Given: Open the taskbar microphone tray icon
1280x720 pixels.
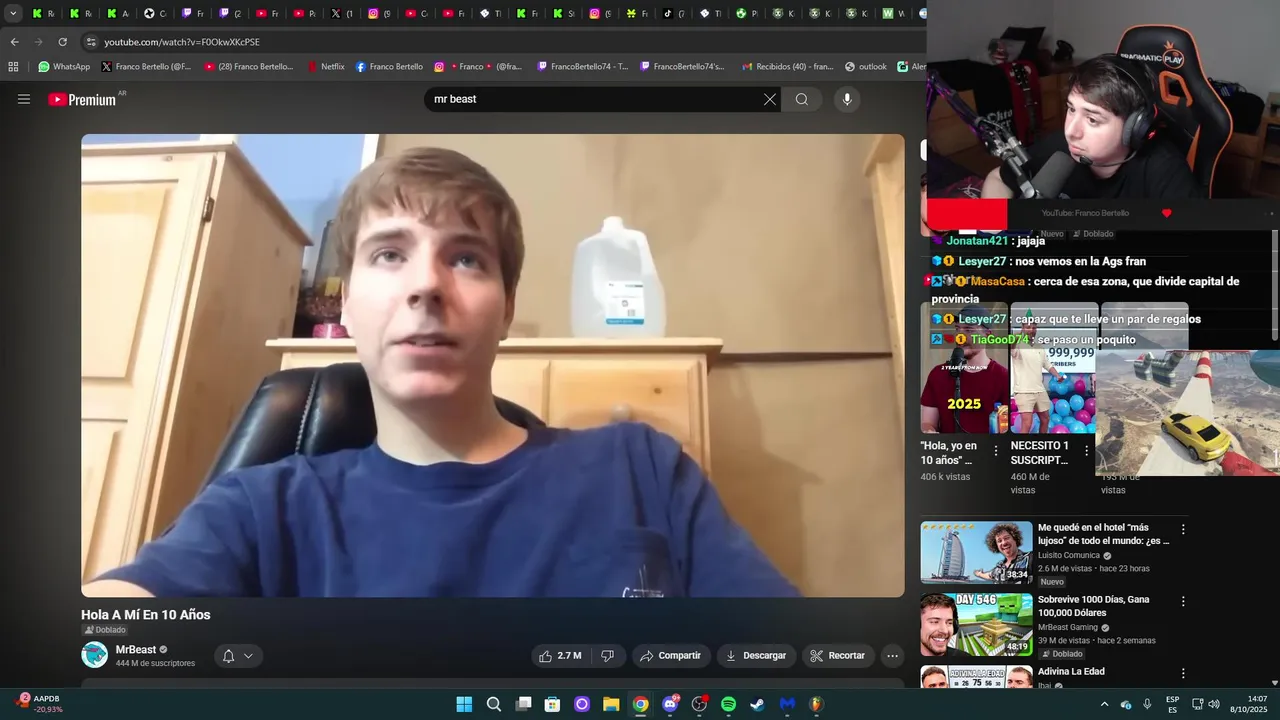Looking at the screenshot, I should [1147, 704].
